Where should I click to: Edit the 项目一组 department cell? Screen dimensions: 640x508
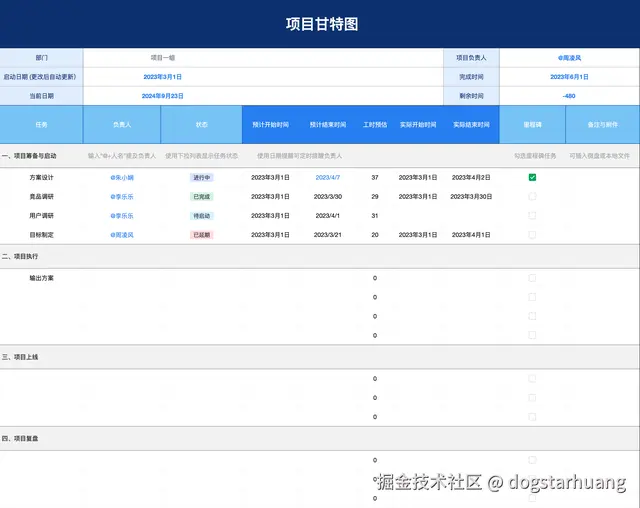[263, 58]
